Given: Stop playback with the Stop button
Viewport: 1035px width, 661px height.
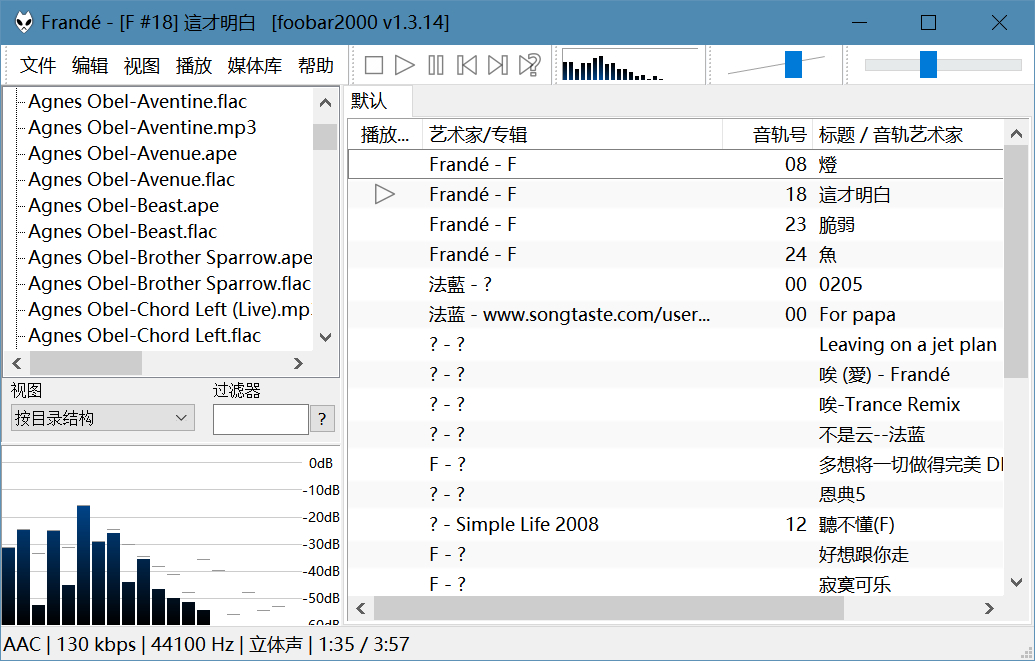Looking at the screenshot, I should coord(374,65).
